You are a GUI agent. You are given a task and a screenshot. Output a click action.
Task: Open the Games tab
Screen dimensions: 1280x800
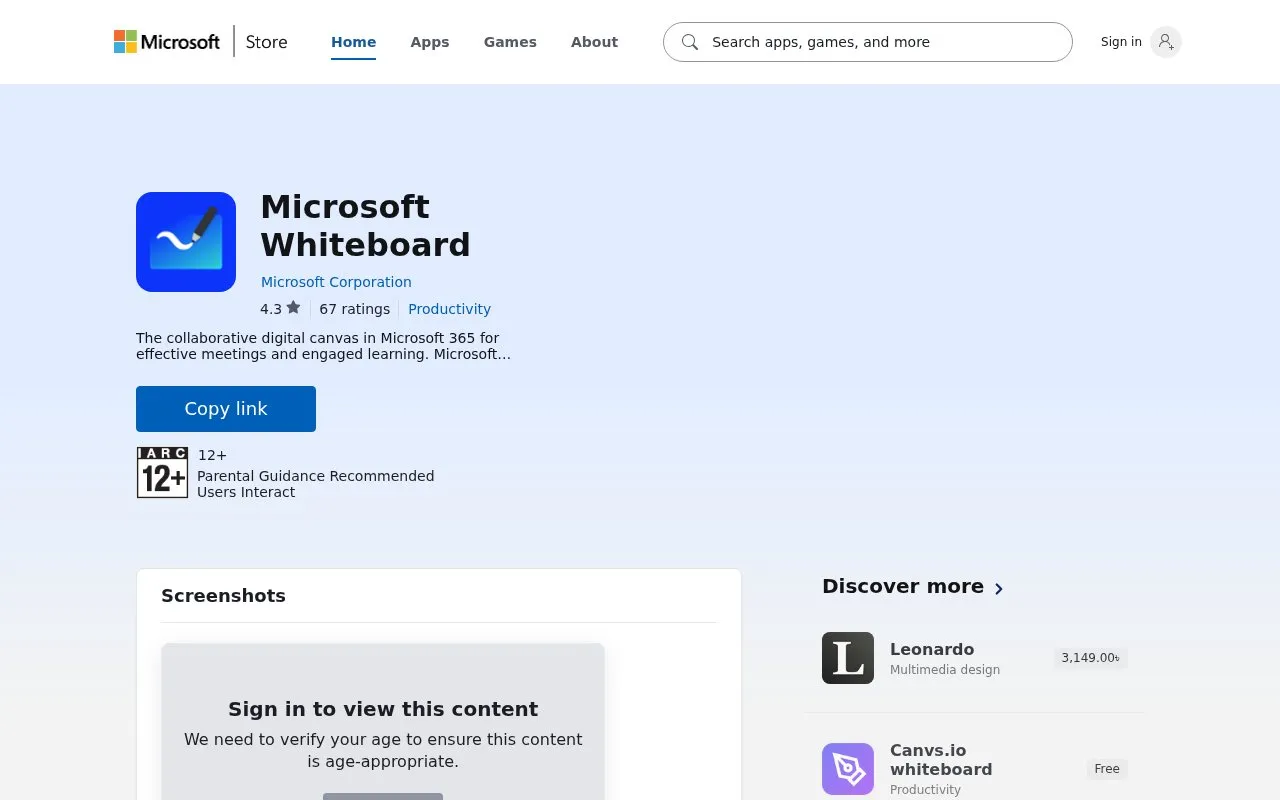pos(510,42)
